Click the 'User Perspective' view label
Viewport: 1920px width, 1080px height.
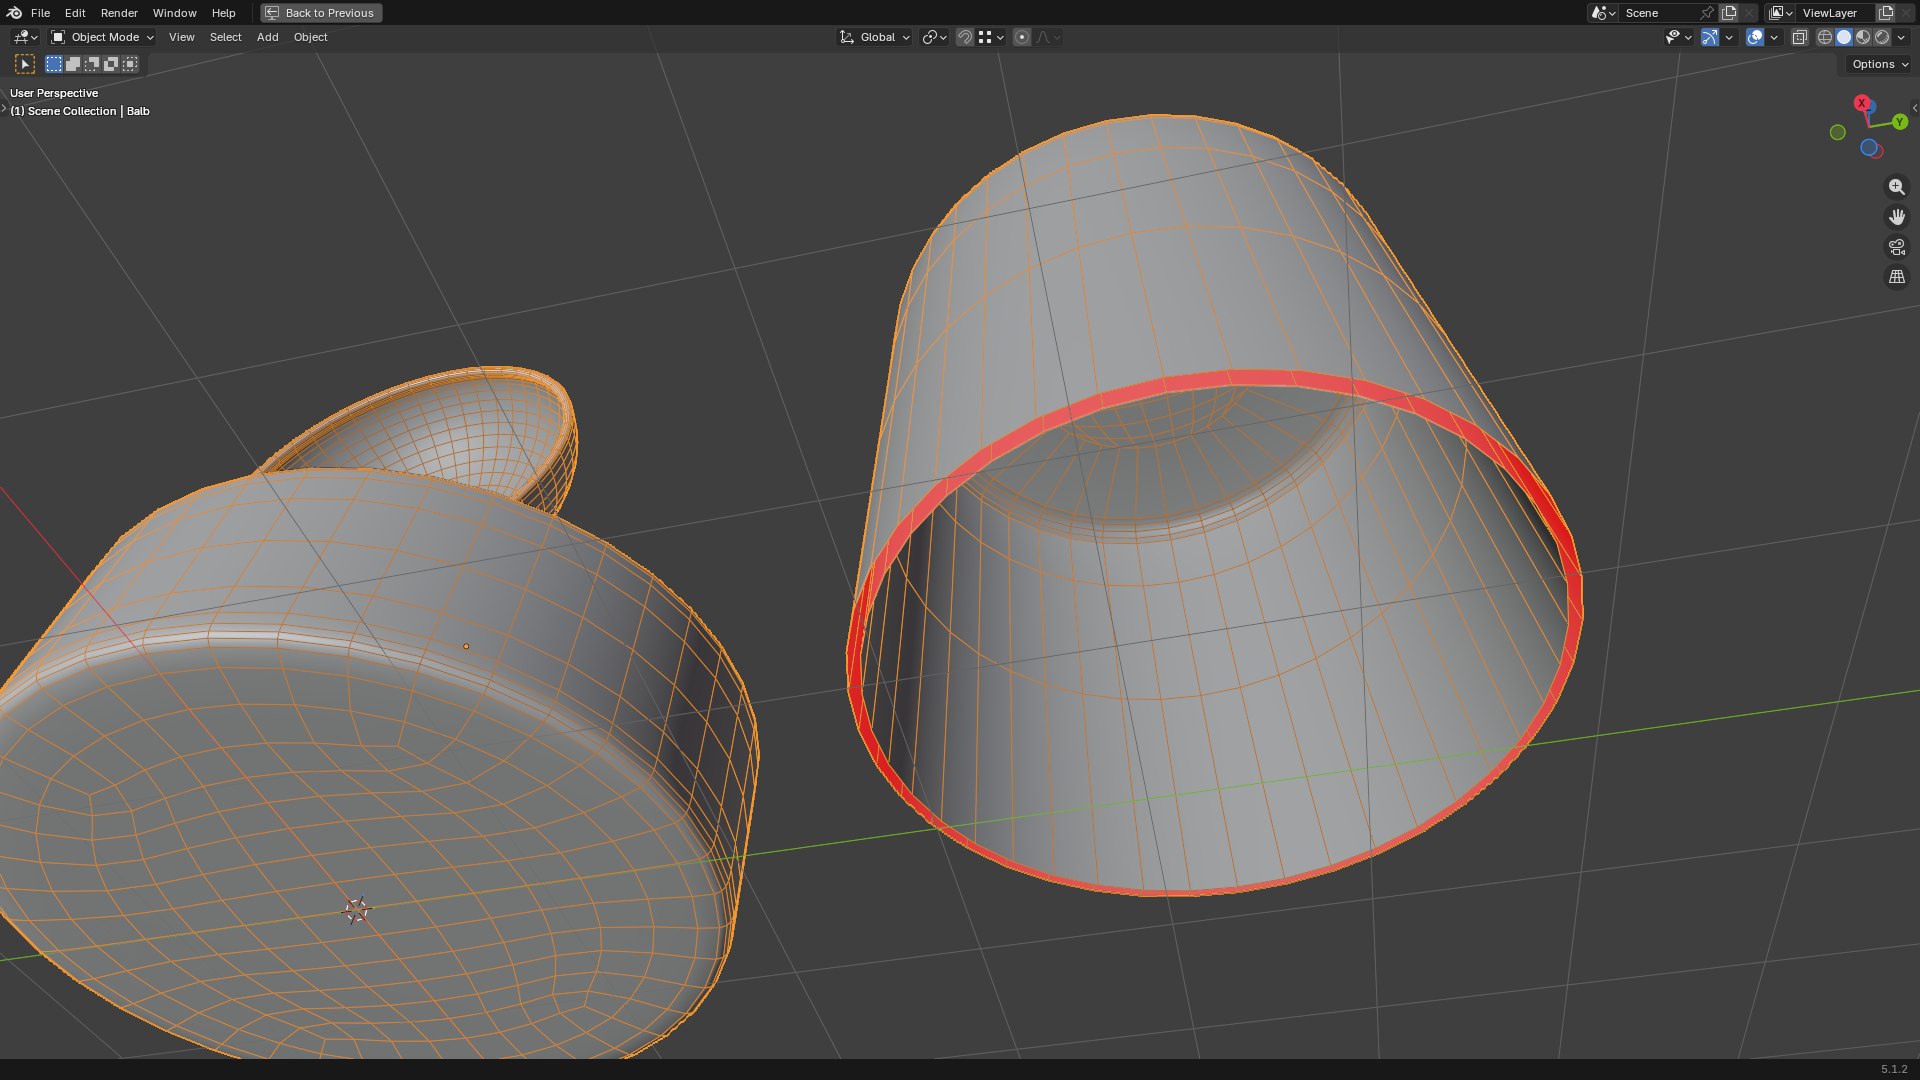pos(54,93)
